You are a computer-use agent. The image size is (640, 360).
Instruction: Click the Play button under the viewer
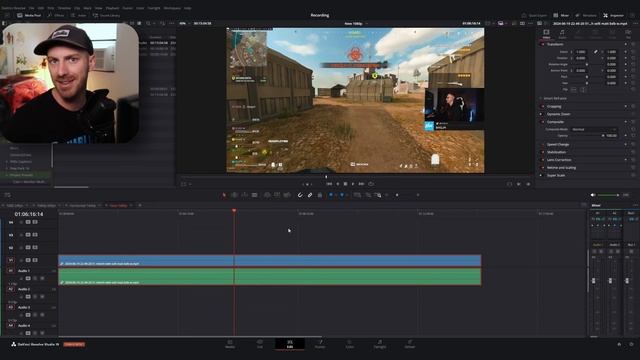(353, 184)
